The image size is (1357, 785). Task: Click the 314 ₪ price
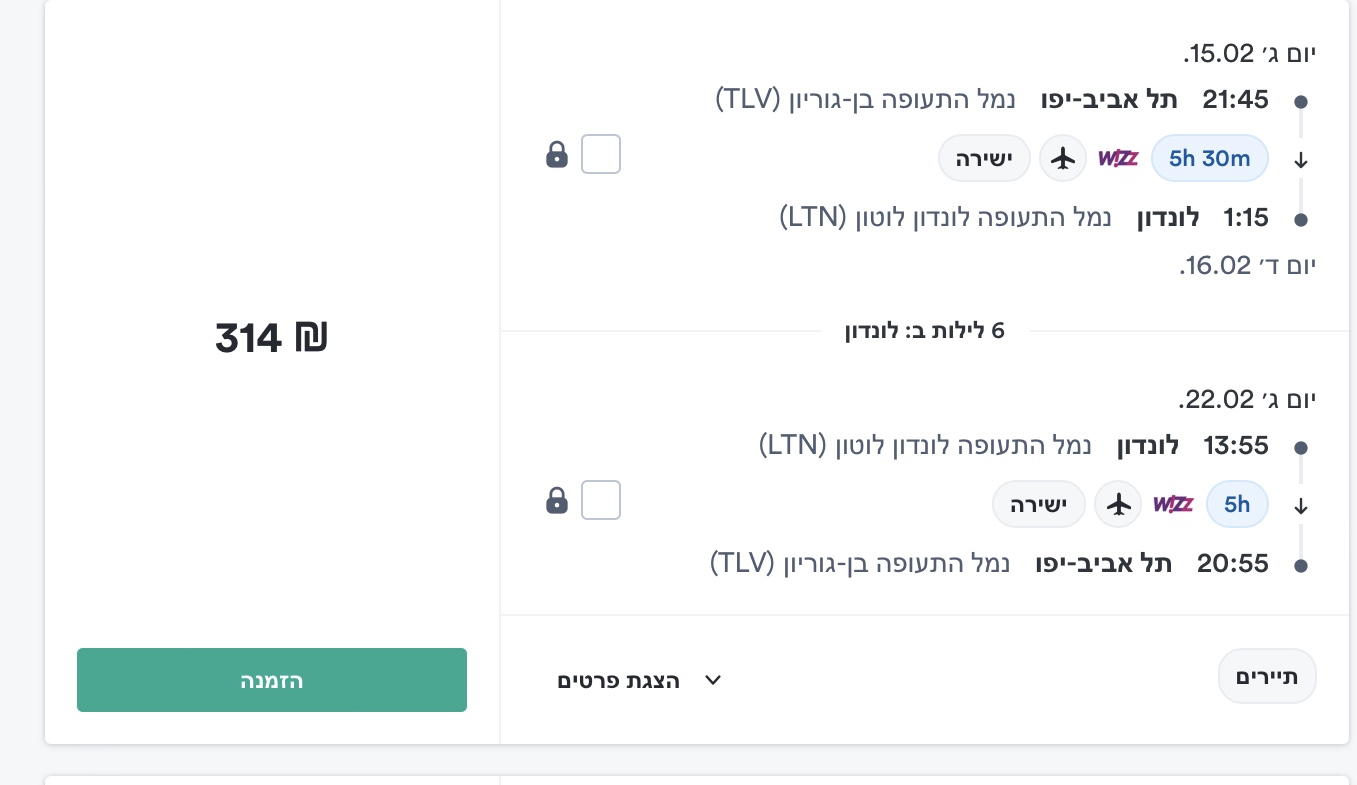(272, 338)
